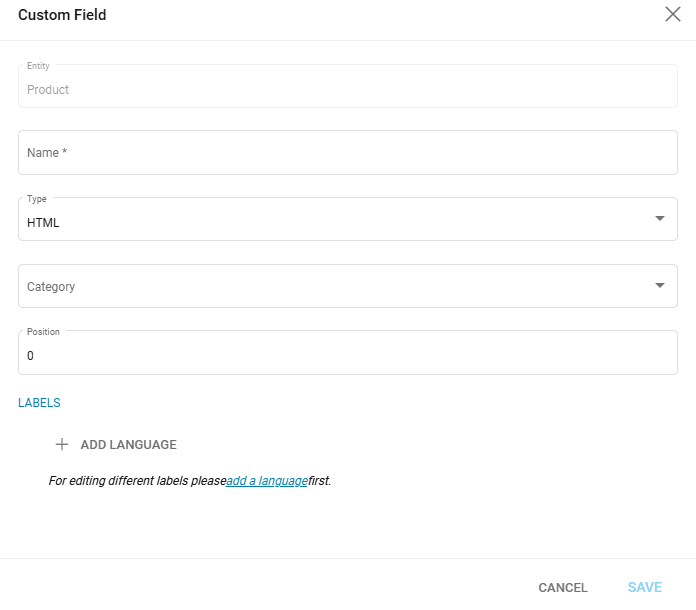Click the small Position field label
Screen dimensions: 696x610
[x=43, y=332]
